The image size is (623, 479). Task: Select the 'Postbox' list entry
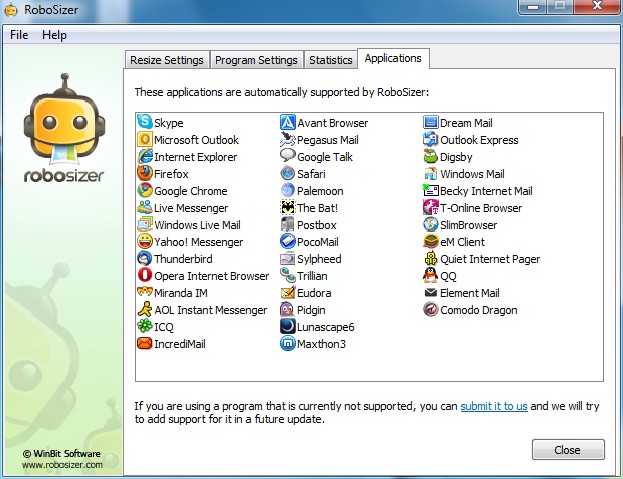308,225
